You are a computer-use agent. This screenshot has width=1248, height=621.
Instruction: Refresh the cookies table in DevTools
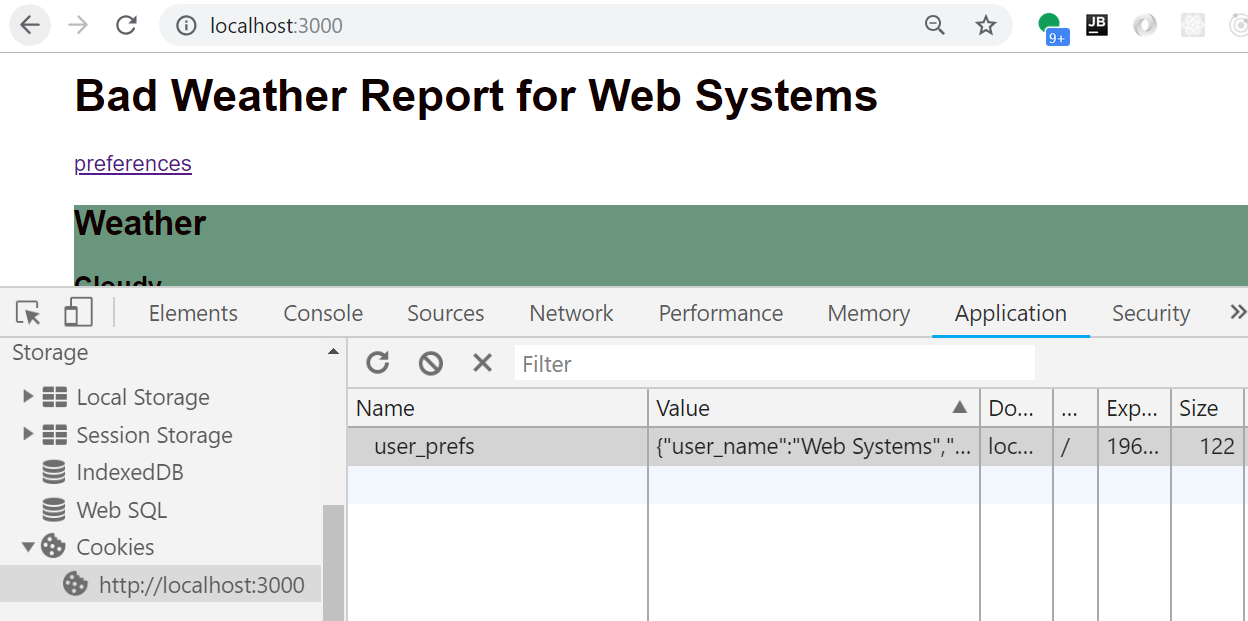pos(378,363)
